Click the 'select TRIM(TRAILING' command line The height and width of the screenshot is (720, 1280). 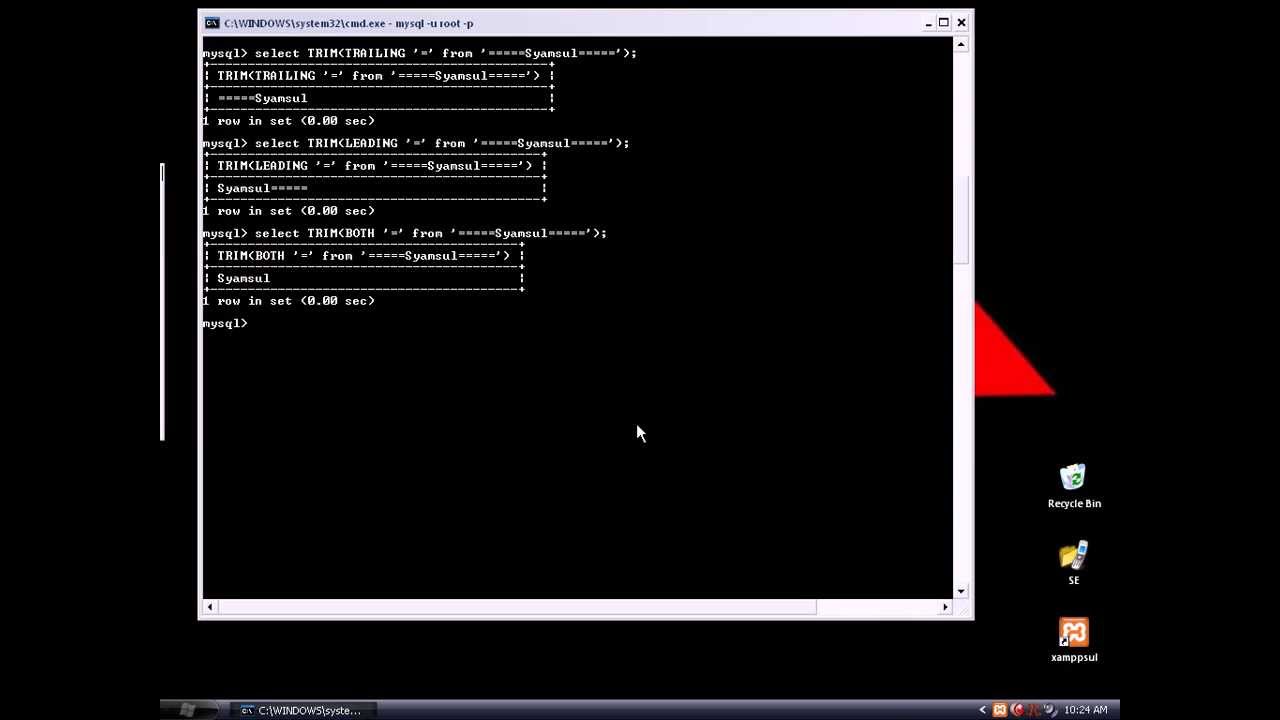[420, 53]
